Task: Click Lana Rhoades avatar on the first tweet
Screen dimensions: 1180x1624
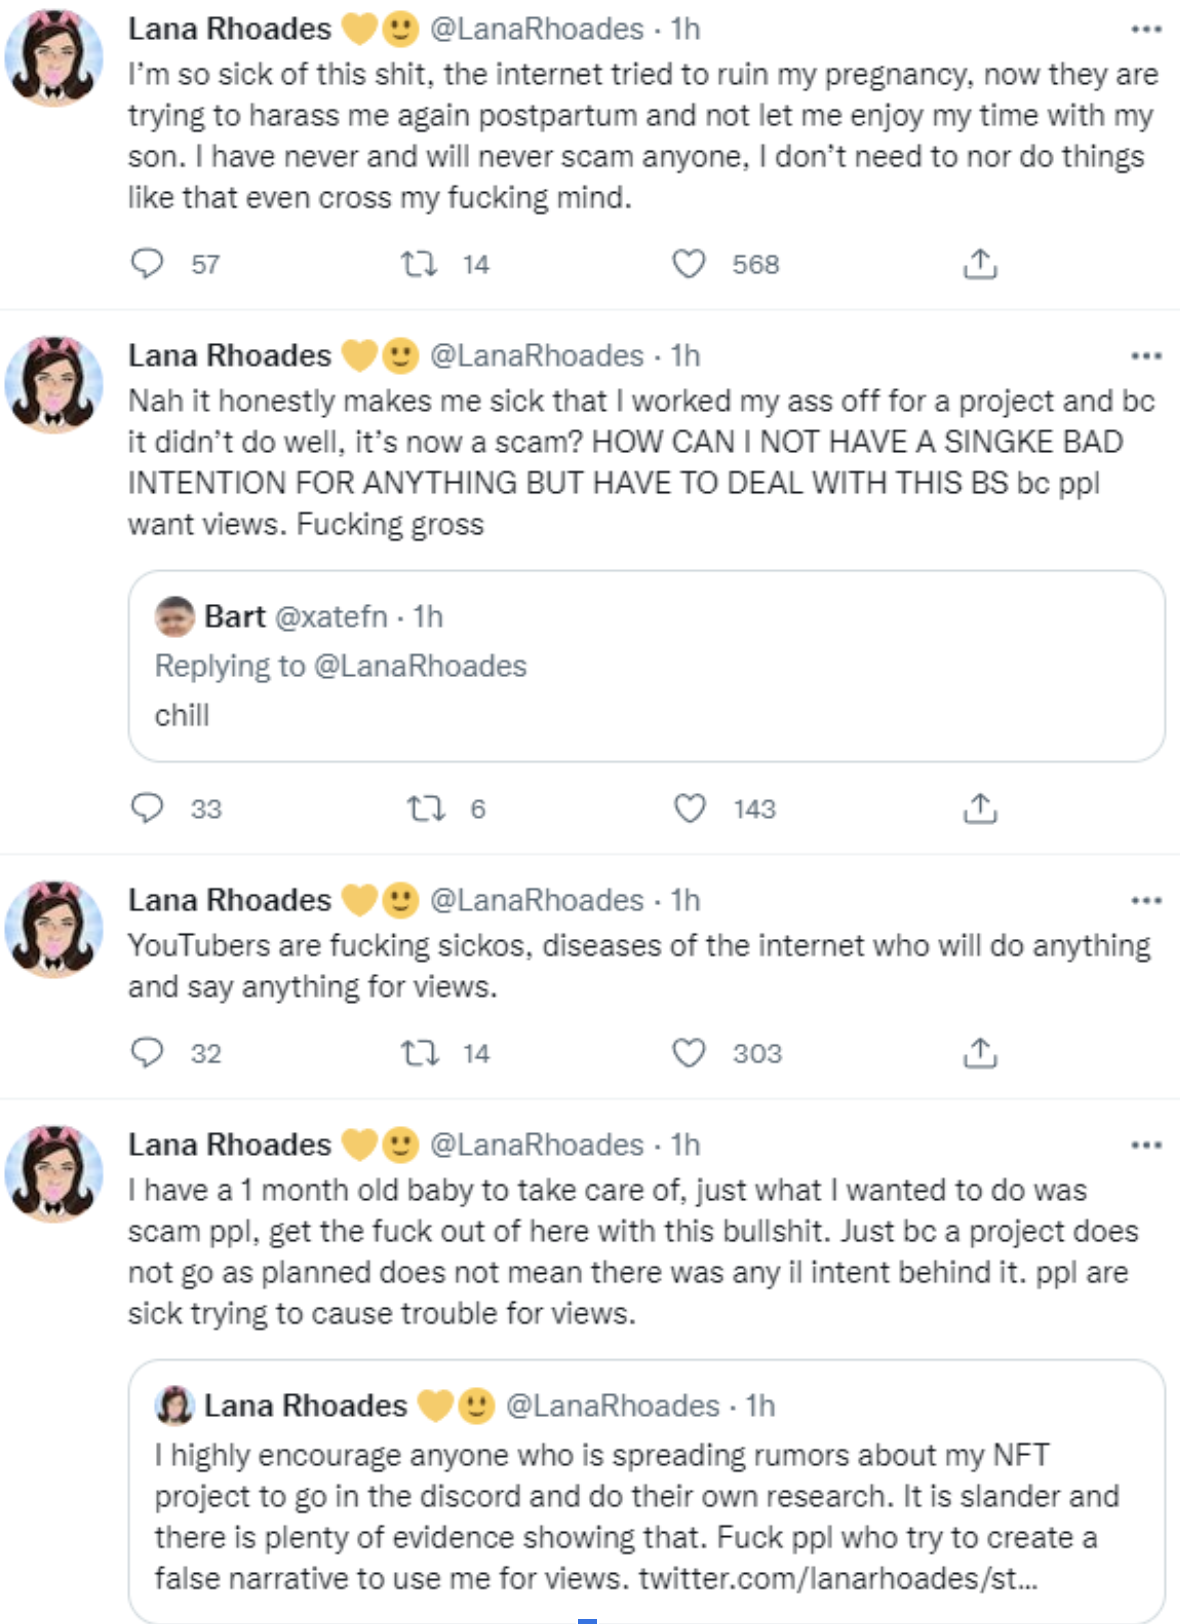Action: click(x=54, y=58)
